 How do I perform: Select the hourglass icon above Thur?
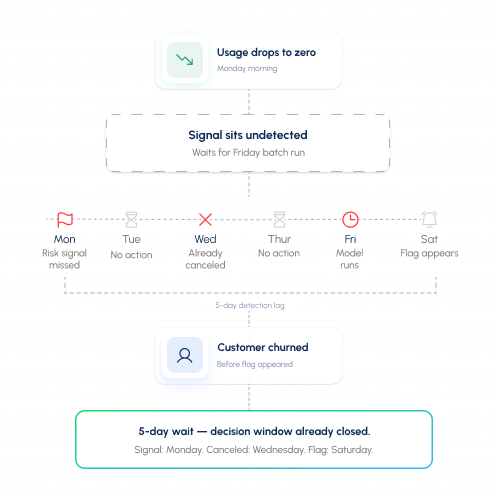279,219
